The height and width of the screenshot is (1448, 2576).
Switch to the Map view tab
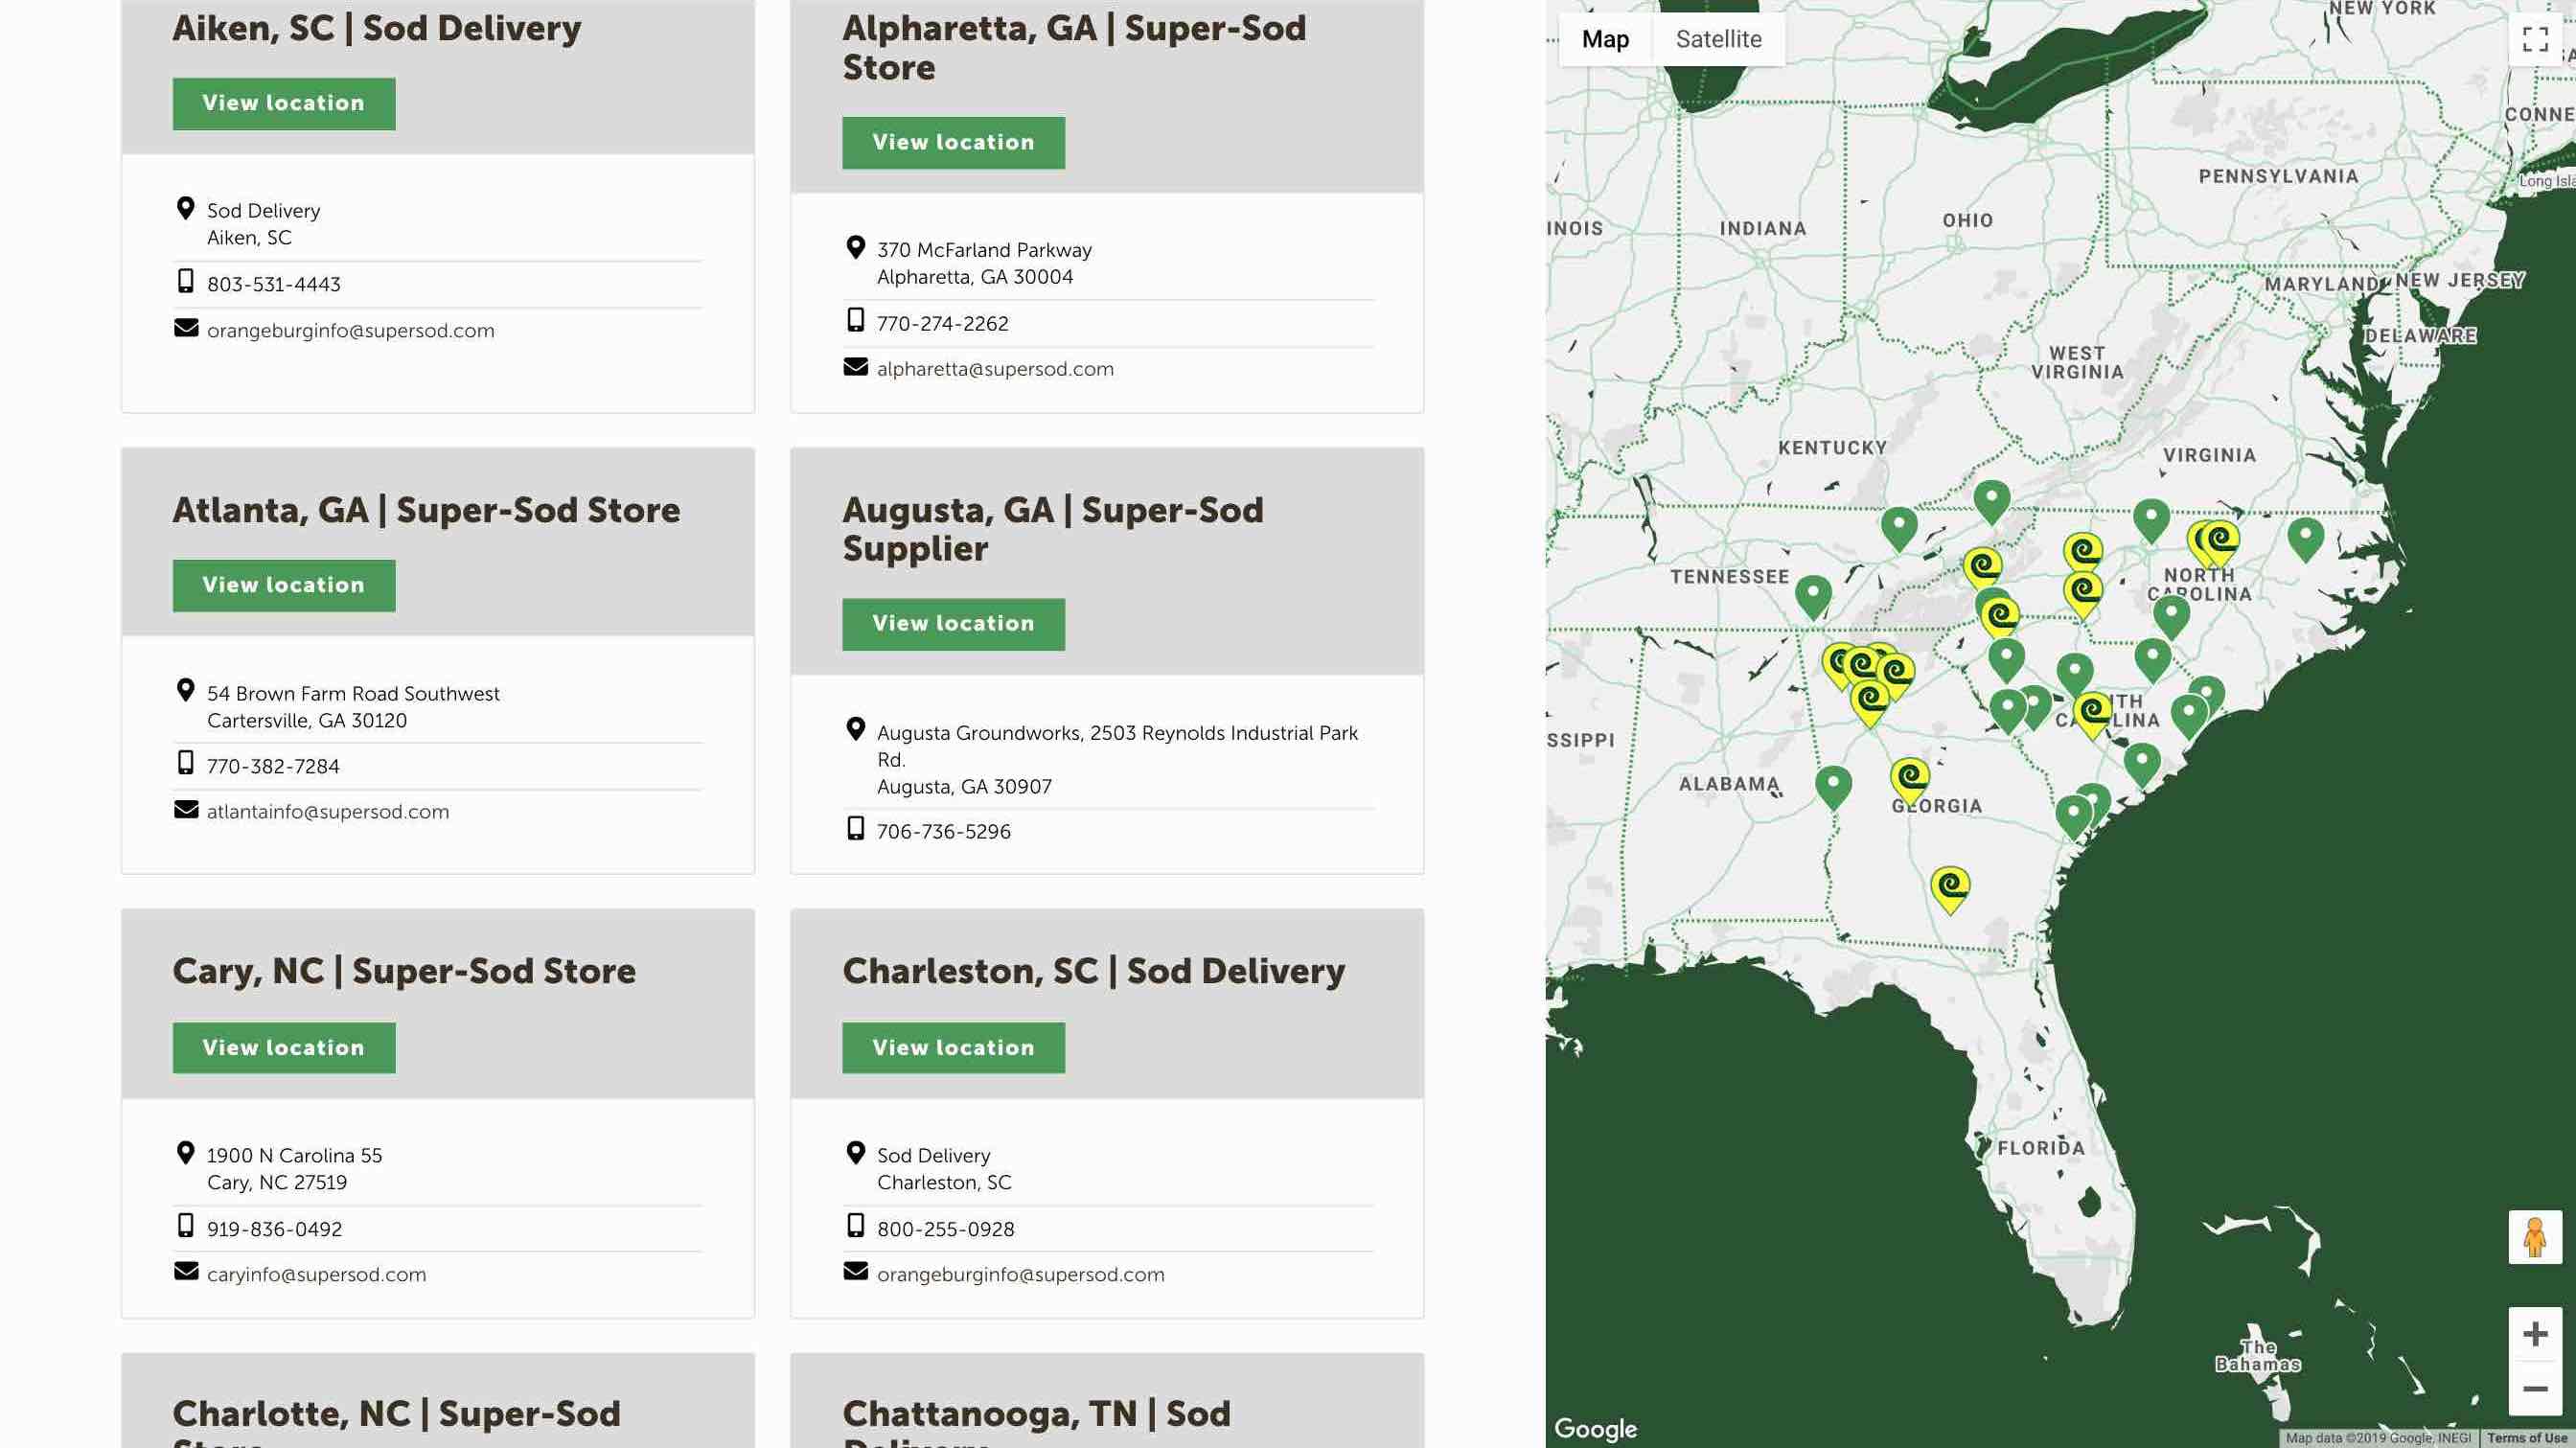pyautogui.click(x=1605, y=39)
